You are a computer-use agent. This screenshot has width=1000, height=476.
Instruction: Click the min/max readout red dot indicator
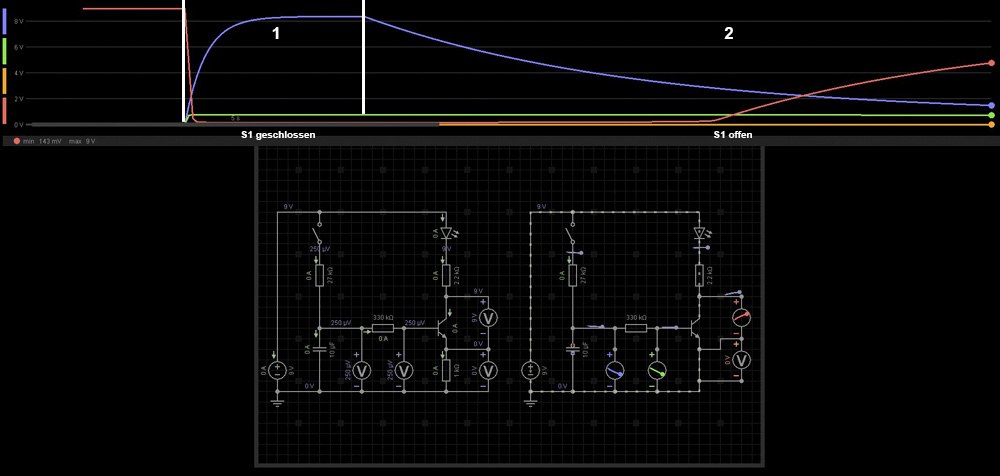pyautogui.click(x=17, y=141)
